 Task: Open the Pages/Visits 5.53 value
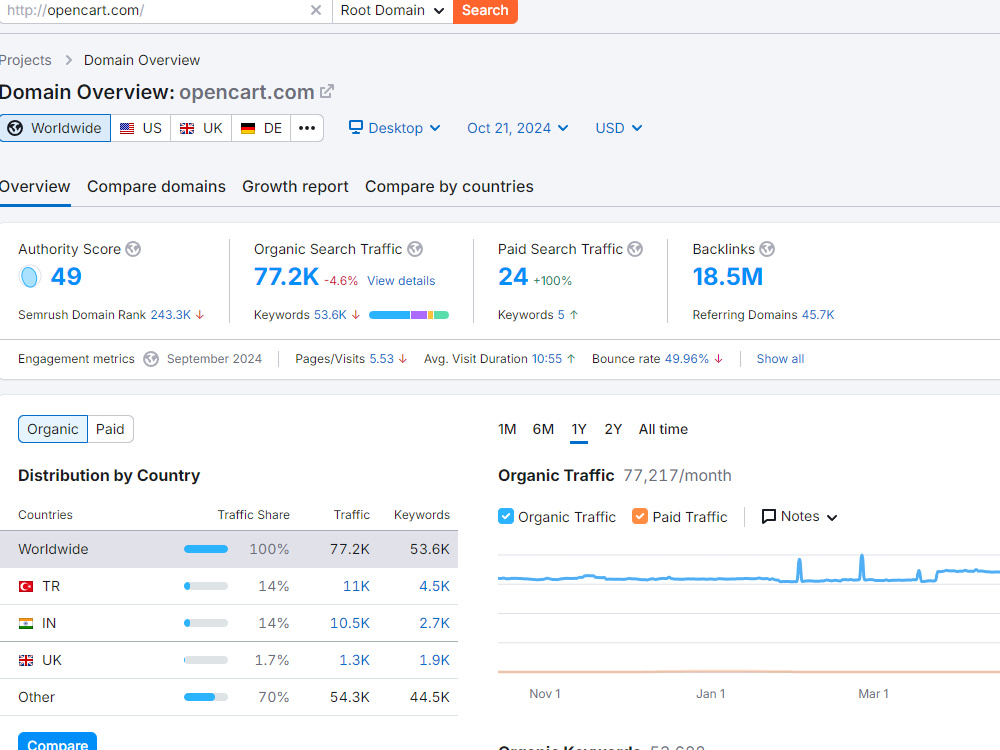coord(381,359)
